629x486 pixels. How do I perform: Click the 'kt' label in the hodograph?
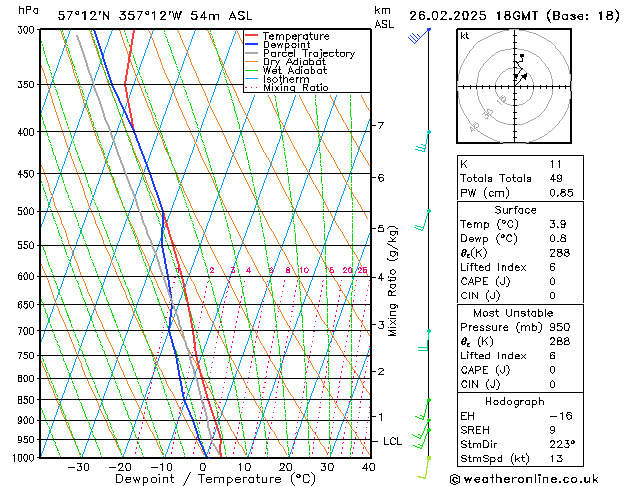point(465,36)
